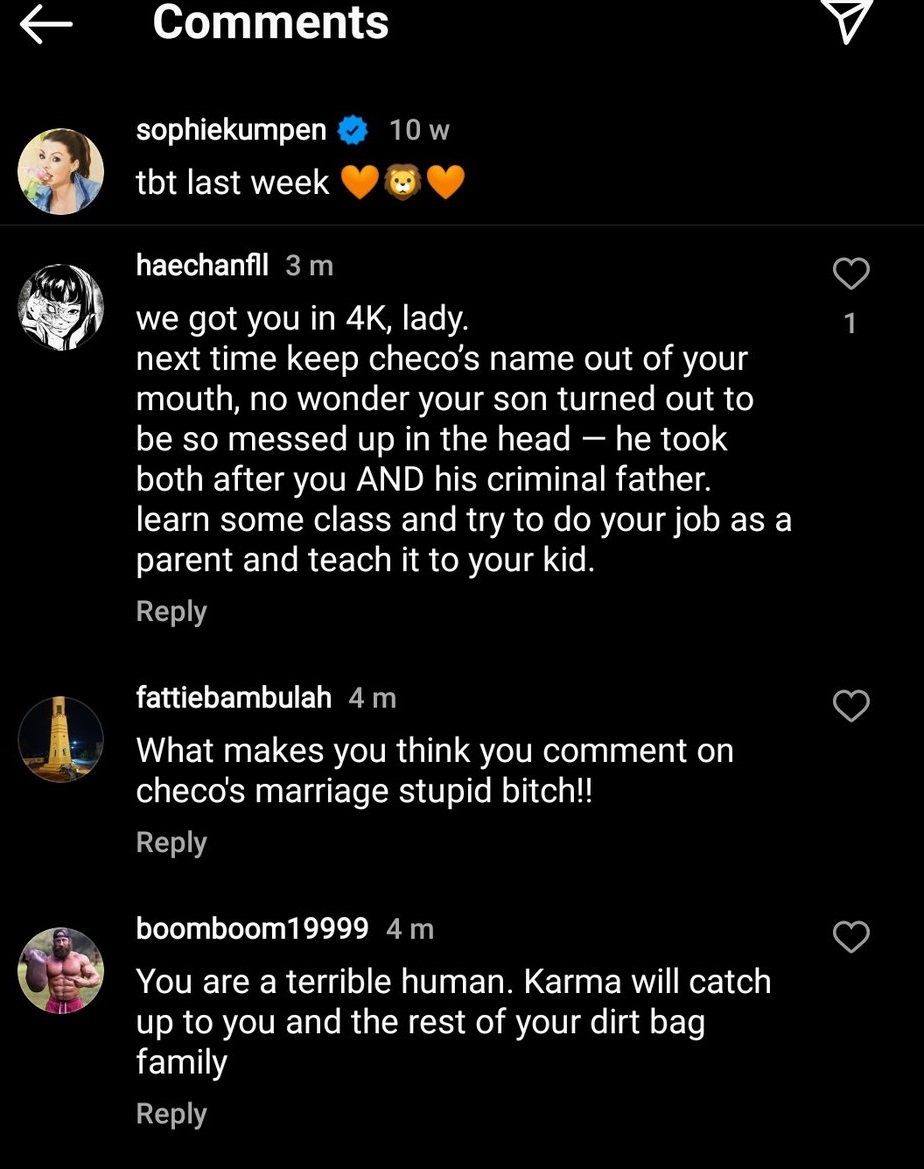Viewport: 924px width, 1169px height.
Task: Reply to boomboom19999's comment
Action: (x=171, y=1114)
